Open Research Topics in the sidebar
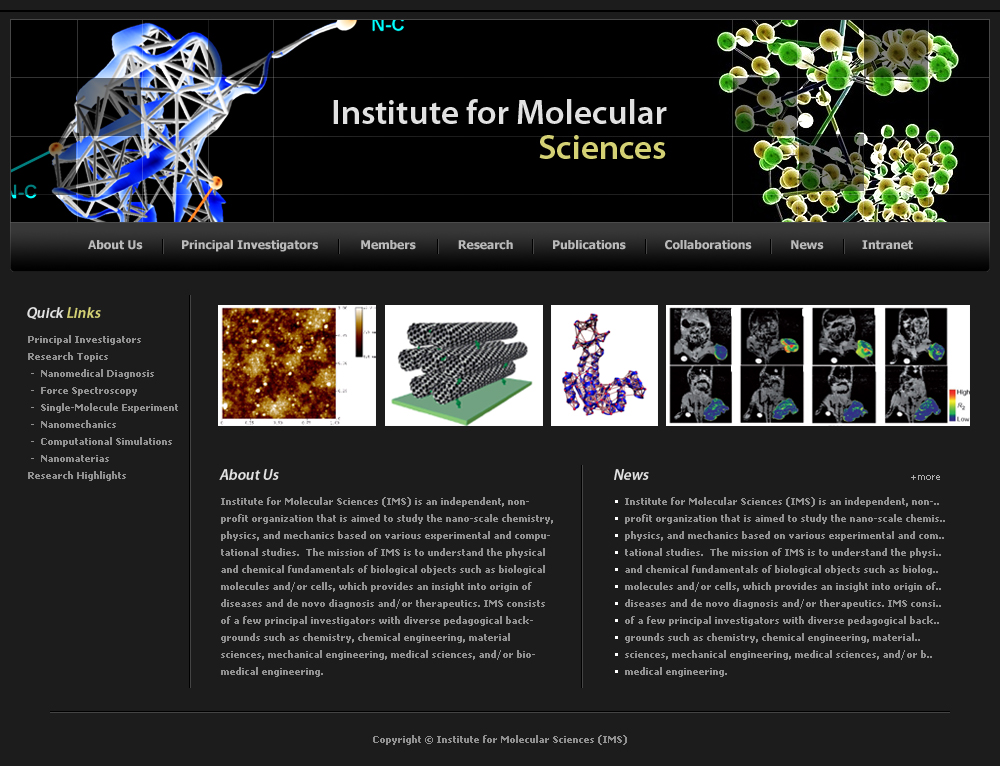 coord(68,357)
